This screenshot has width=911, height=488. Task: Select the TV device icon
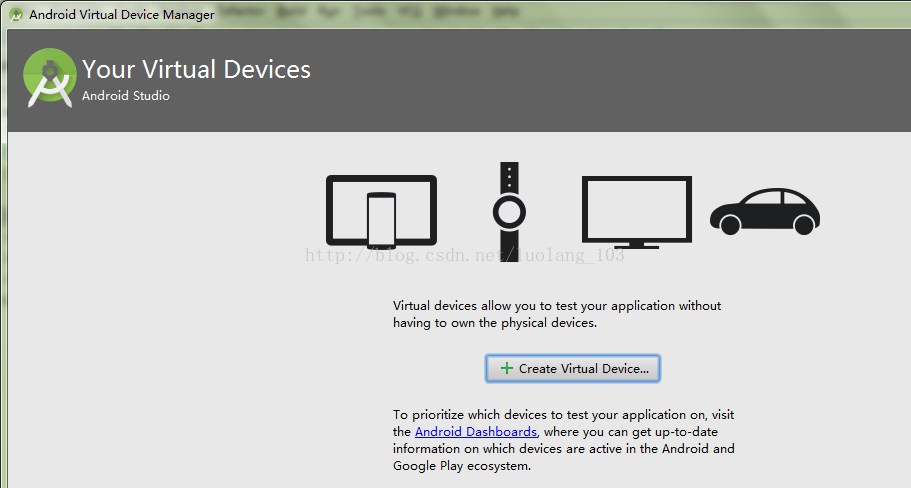point(637,213)
